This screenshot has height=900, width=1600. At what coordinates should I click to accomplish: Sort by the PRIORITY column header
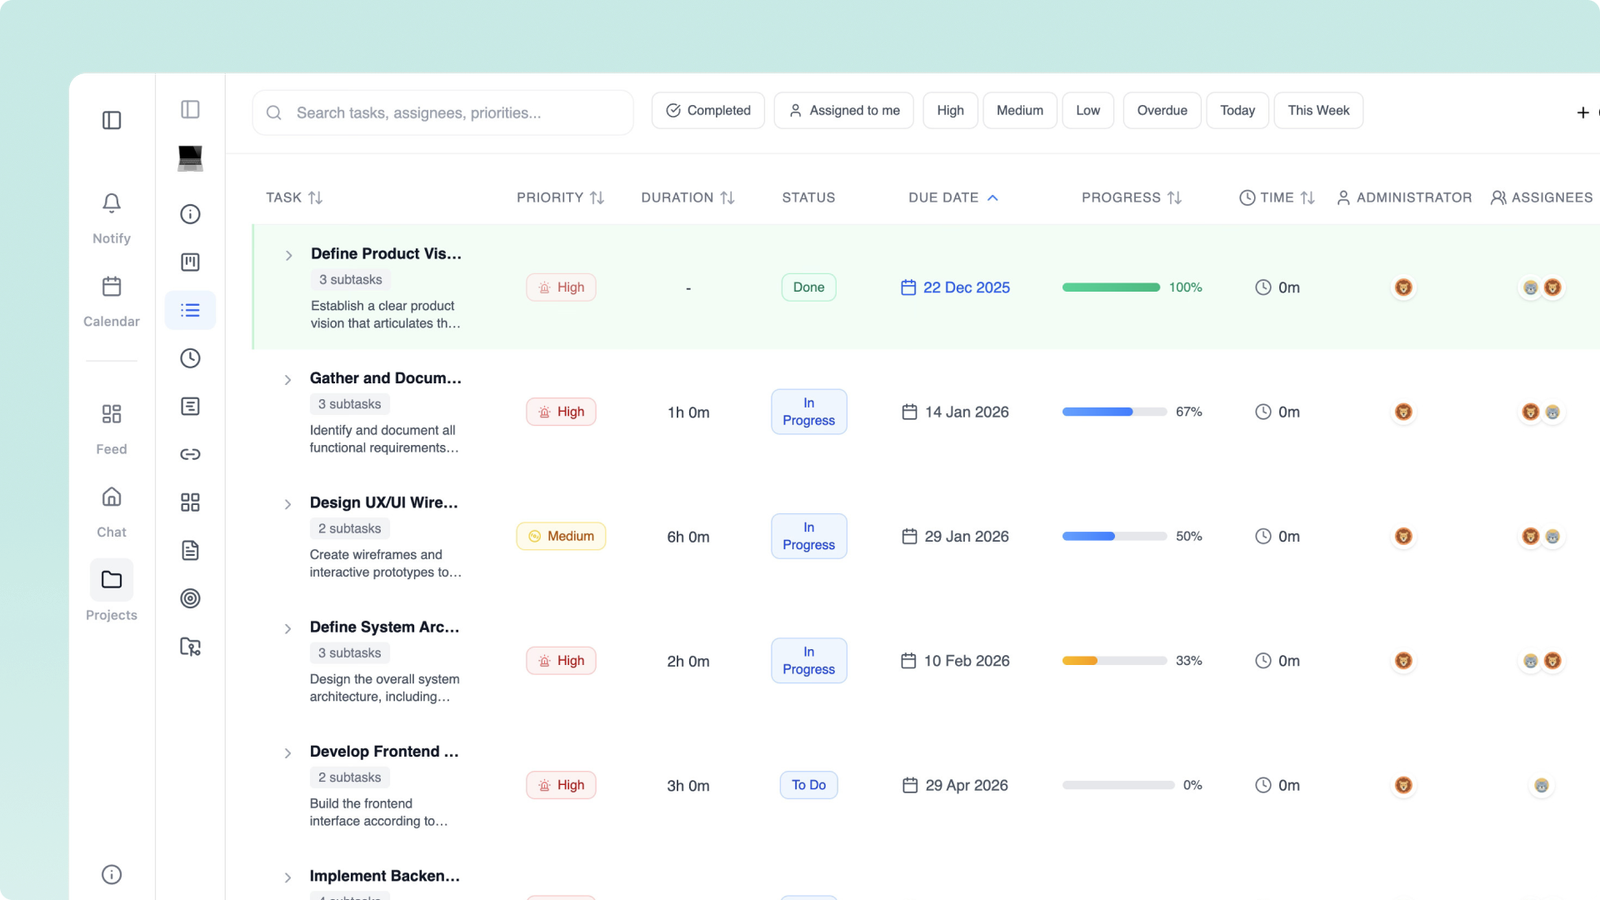point(560,198)
